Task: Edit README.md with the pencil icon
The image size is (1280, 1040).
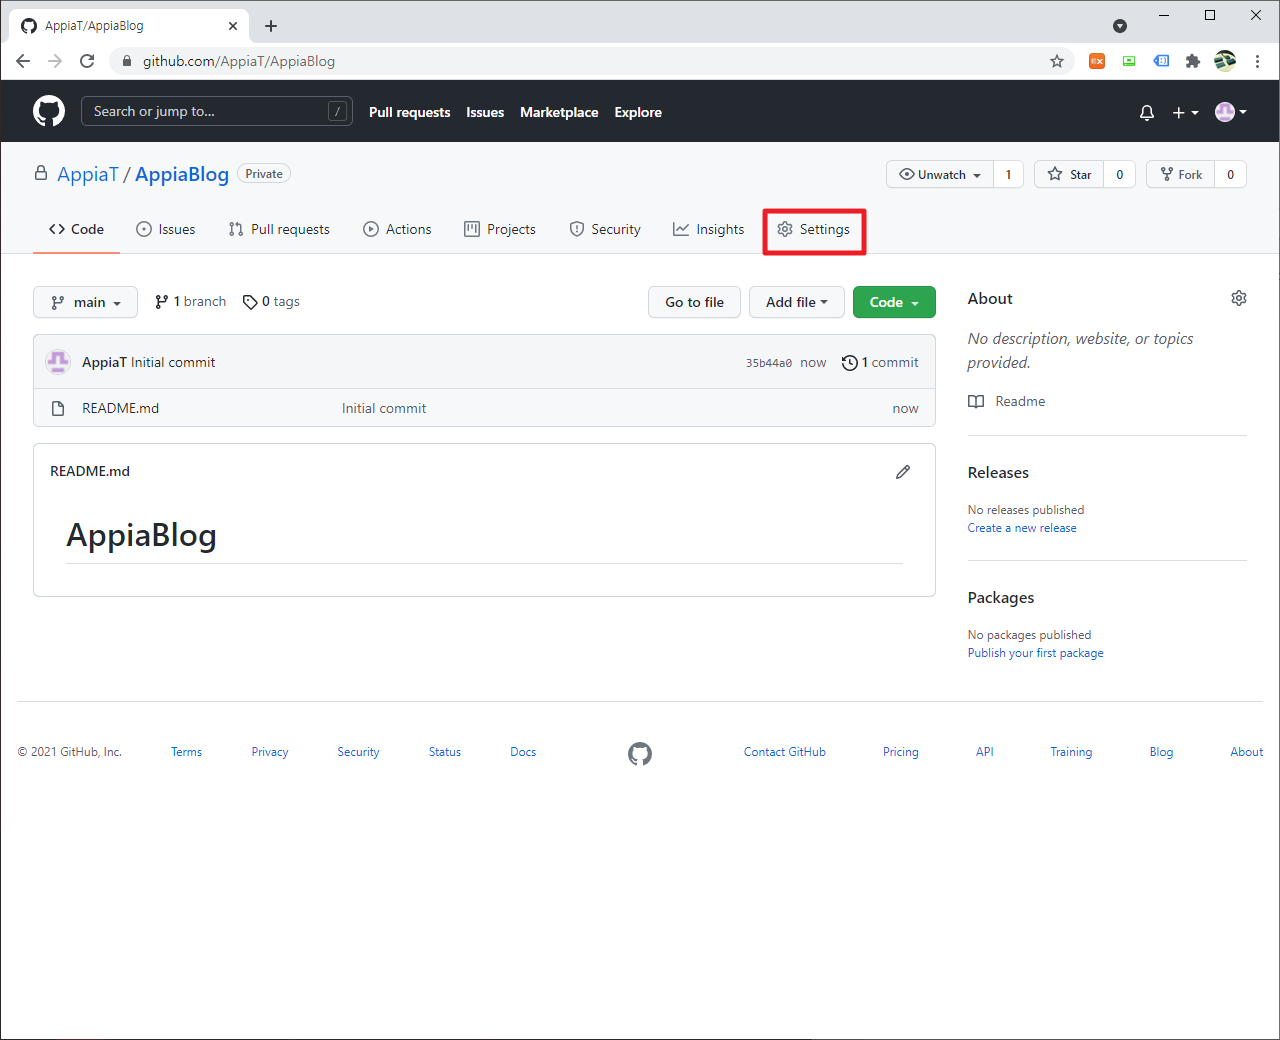Action: click(903, 472)
